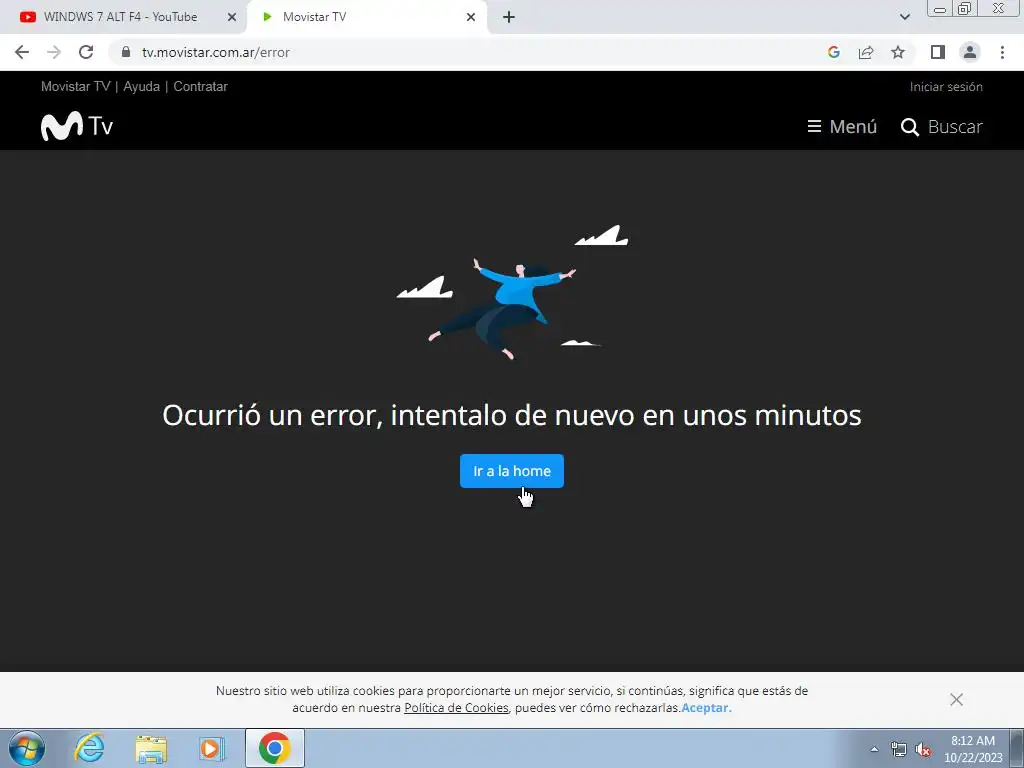Screen dimensions: 1024x768
Task: Bookmark this page with star icon
Action: [898, 52]
